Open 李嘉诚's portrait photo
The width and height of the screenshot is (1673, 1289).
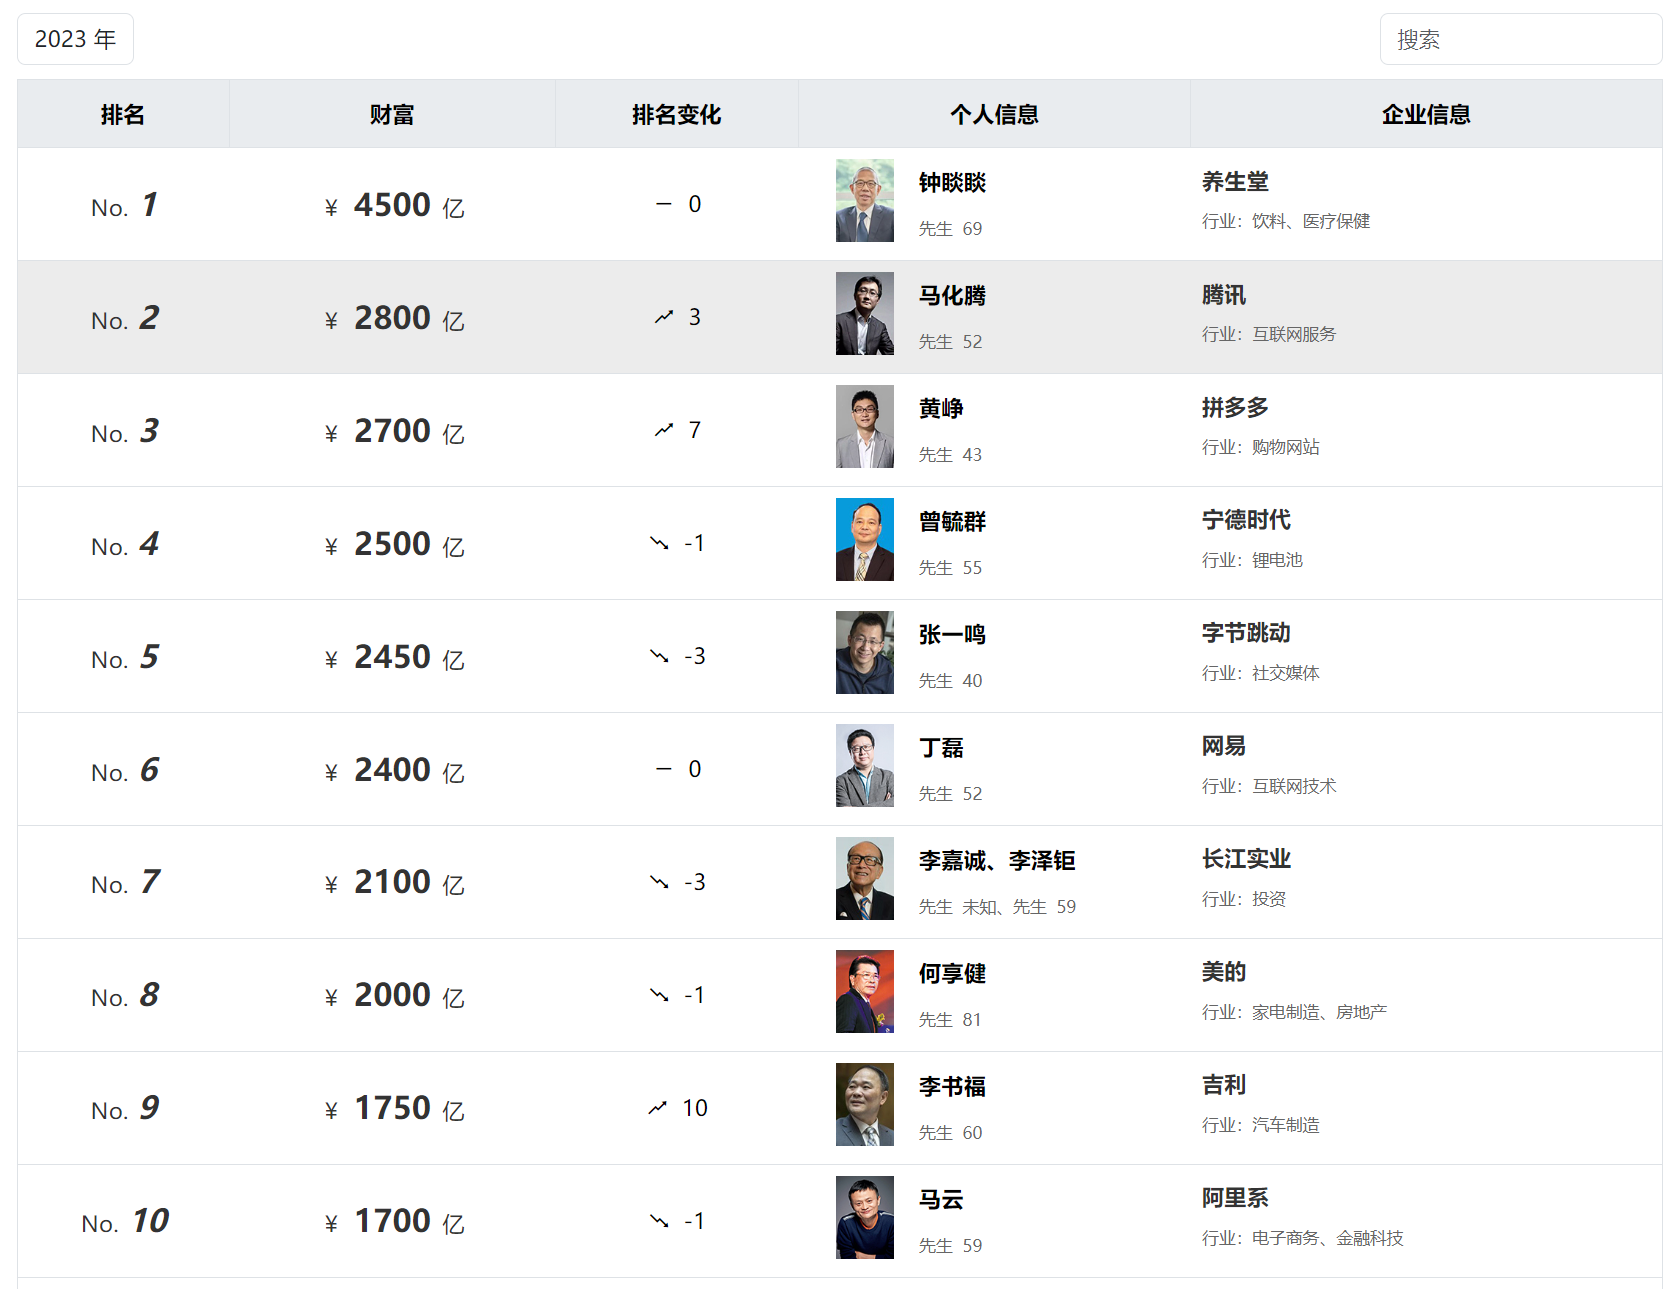click(x=864, y=879)
